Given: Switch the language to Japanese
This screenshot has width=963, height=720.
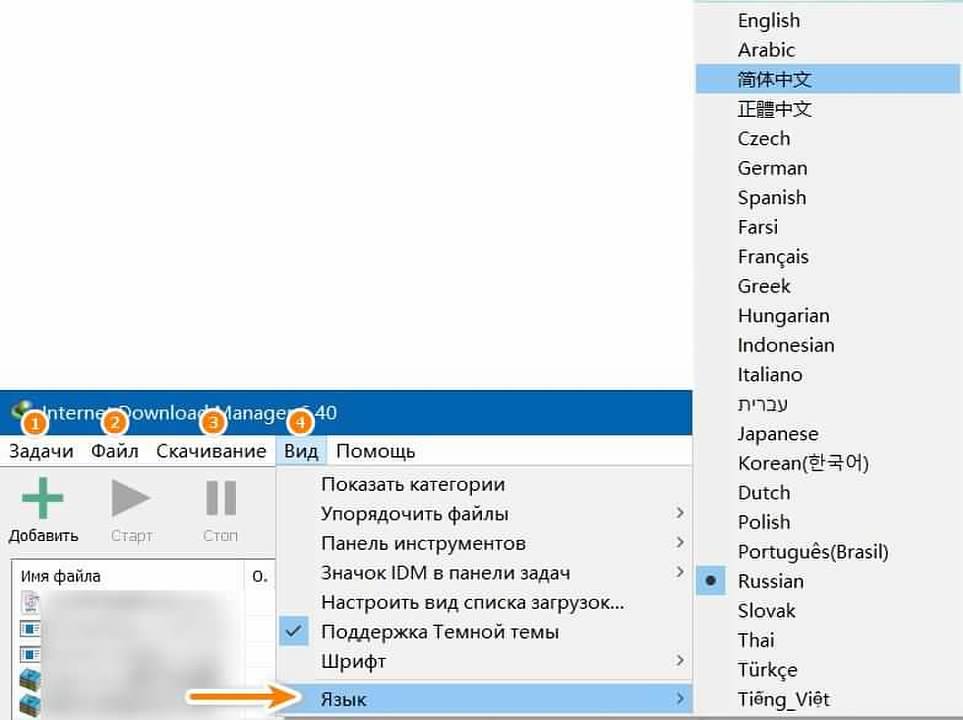Looking at the screenshot, I should pyautogui.click(x=828, y=433).
